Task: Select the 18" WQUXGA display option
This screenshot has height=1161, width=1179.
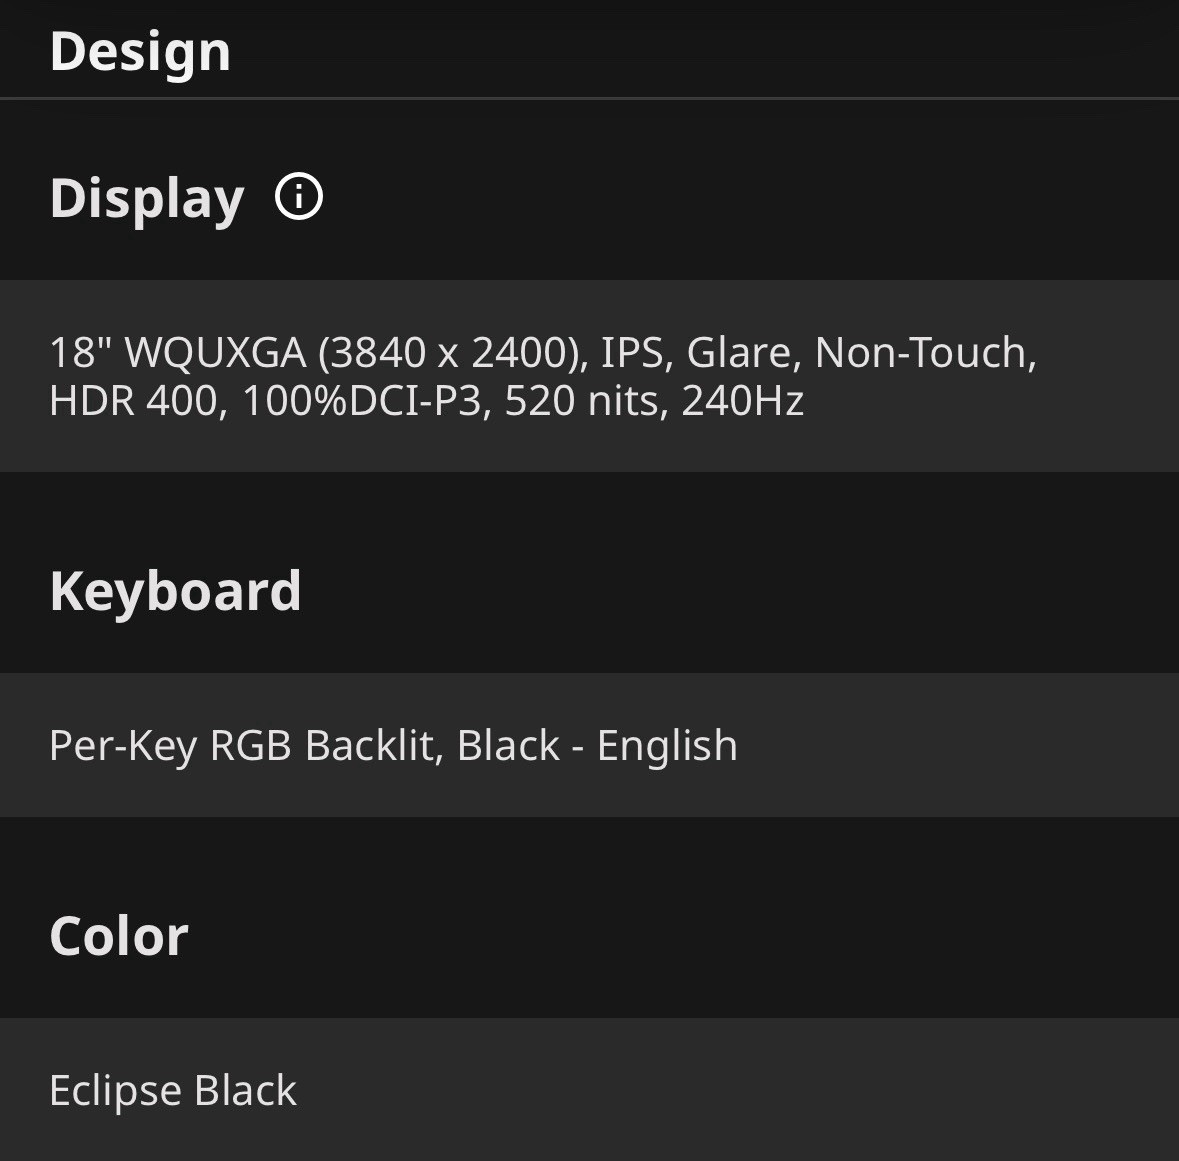Action: [x=590, y=376]
